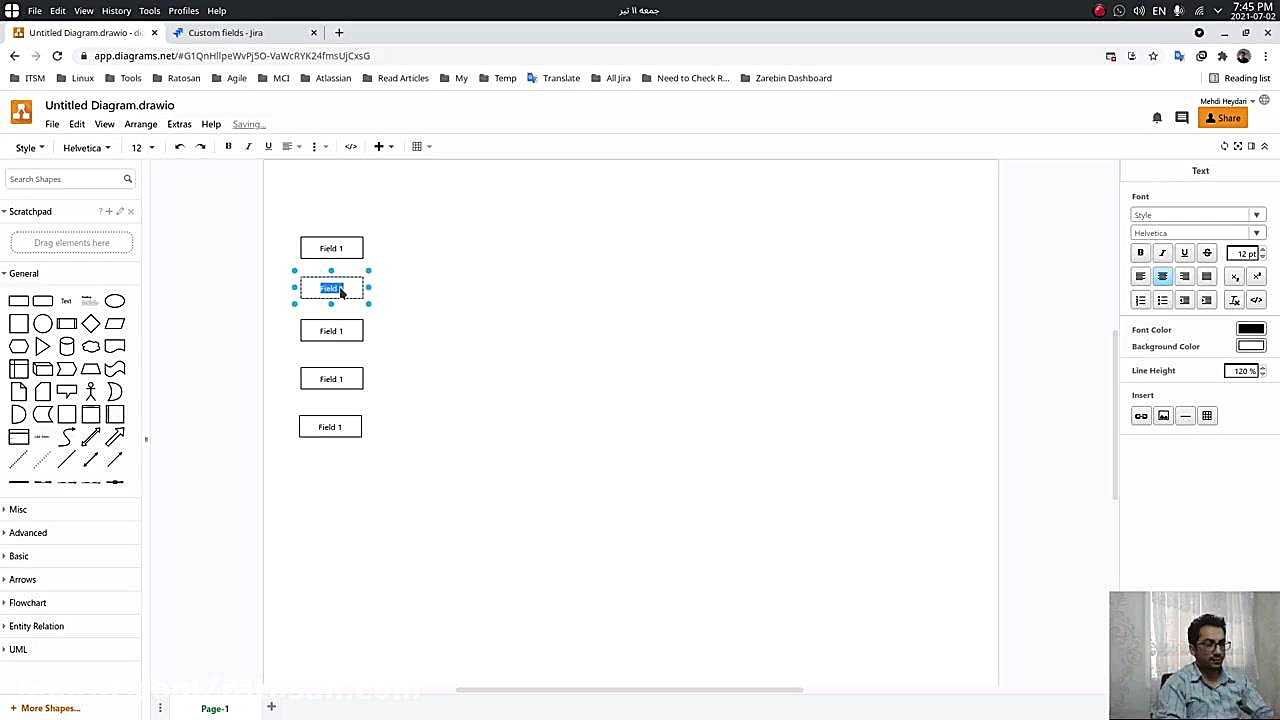Open toolbar table dropdown
Viewport: 1280px width, 720px height.
coord(422,147)
